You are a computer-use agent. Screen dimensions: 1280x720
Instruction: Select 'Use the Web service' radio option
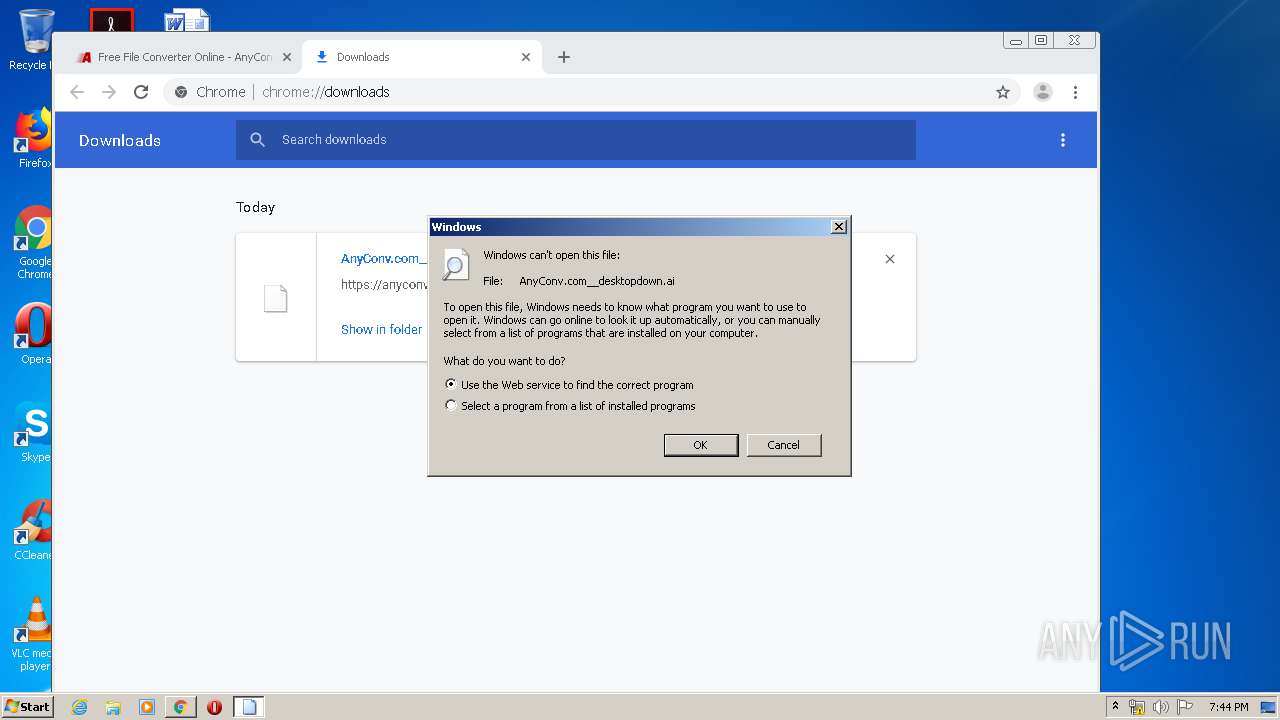[451, 384]
